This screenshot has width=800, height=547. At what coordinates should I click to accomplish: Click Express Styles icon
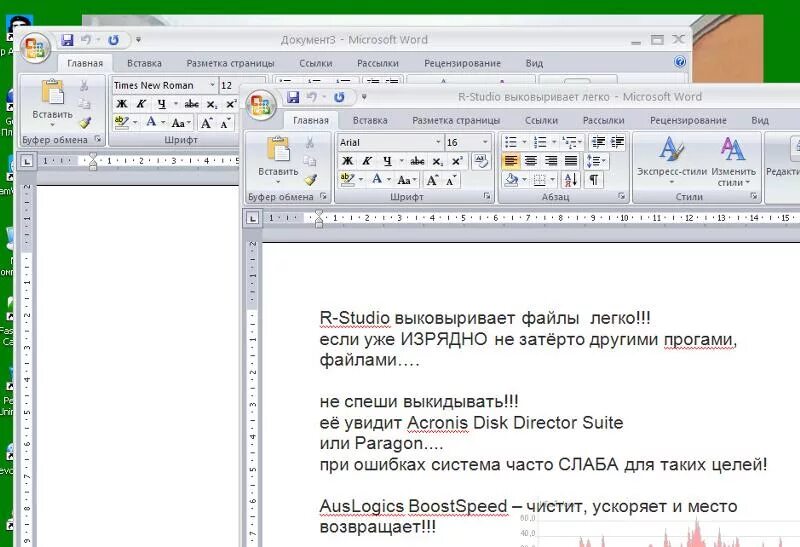click(671, 148)
